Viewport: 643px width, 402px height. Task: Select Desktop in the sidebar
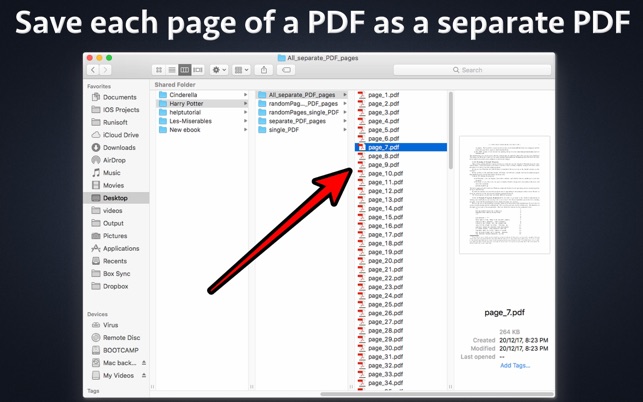tap(116, 198)
